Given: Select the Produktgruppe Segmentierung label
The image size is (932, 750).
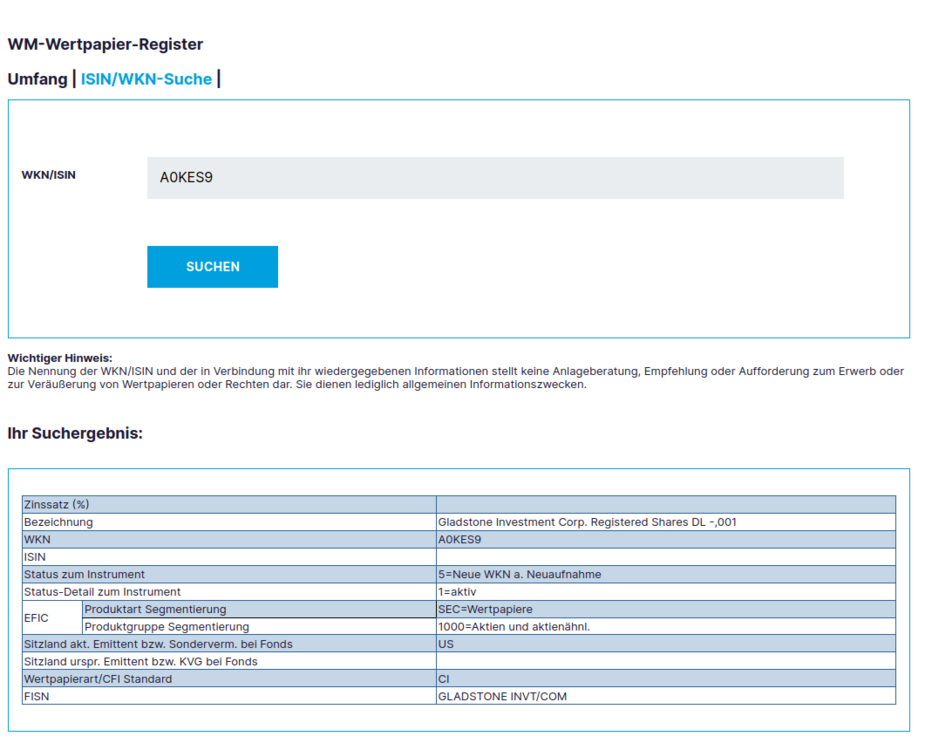Looking at the screenshot, I should pyautogui.click(x=166, y=626).
